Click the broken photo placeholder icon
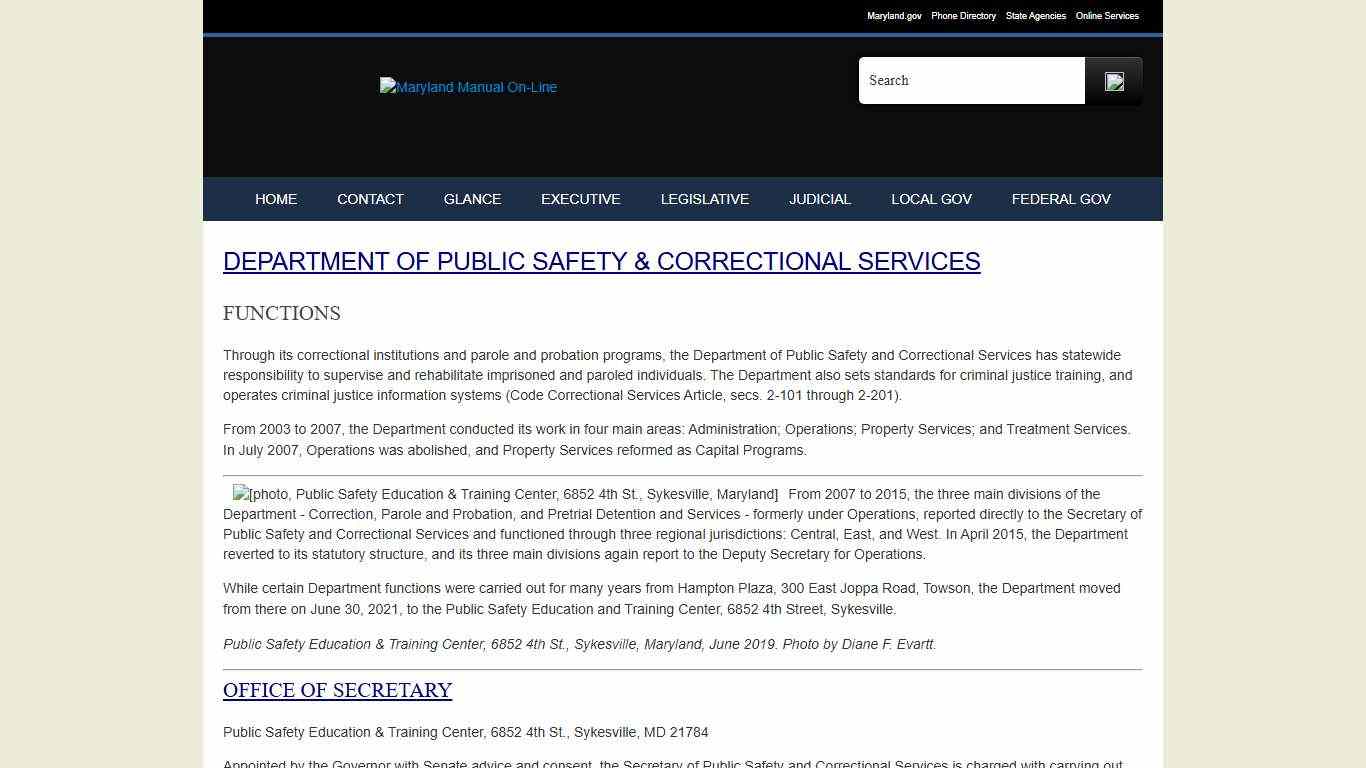The image size is (1366, 768). (x=239, y=493)
